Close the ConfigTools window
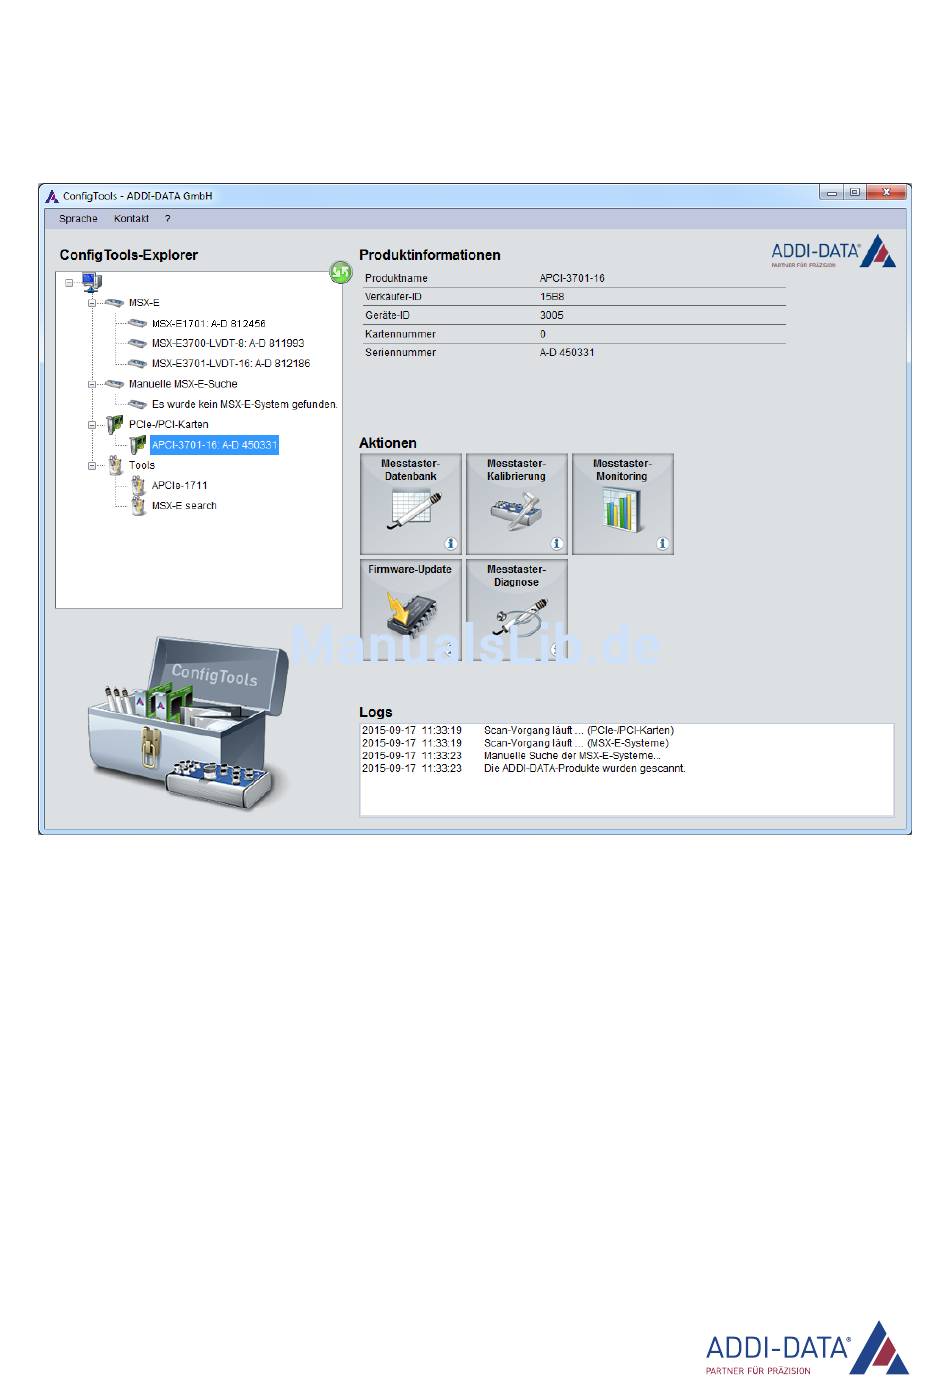The height and width of the screenshot is (1397, 950). [x=886, y=193]
